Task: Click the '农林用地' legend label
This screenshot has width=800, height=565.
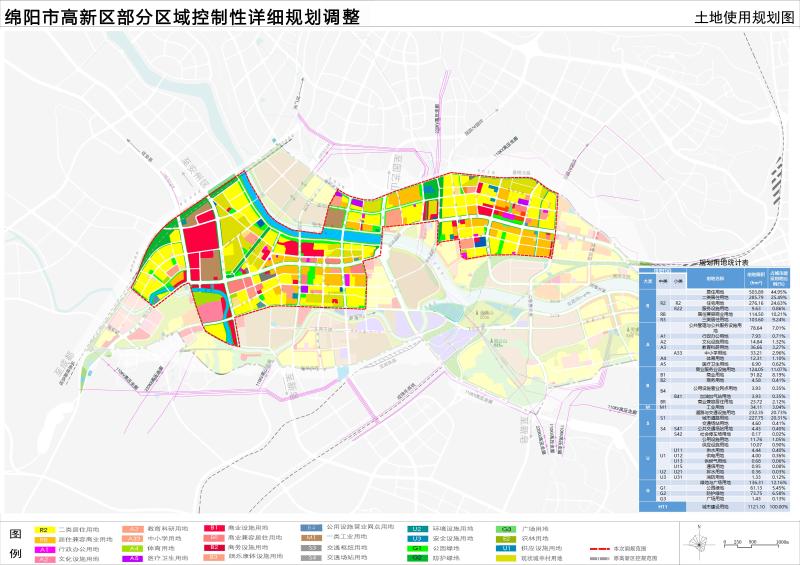Action: coord(535,538)
